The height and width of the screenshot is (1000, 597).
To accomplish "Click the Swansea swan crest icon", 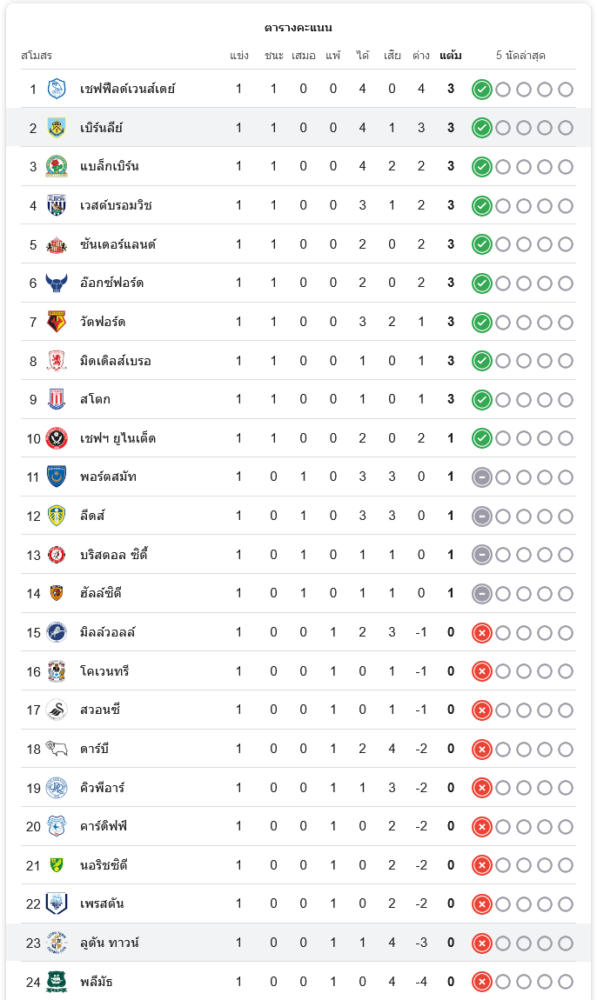I will [57, 710].
